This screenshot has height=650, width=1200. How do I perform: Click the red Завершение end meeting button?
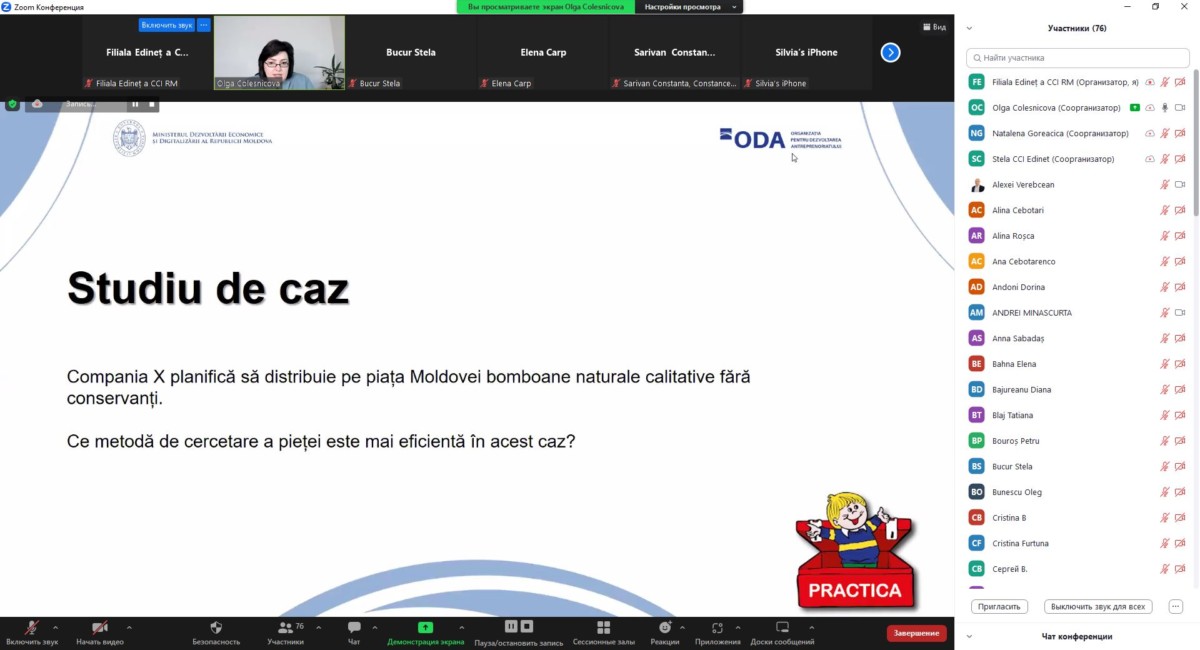pos(916,633)
